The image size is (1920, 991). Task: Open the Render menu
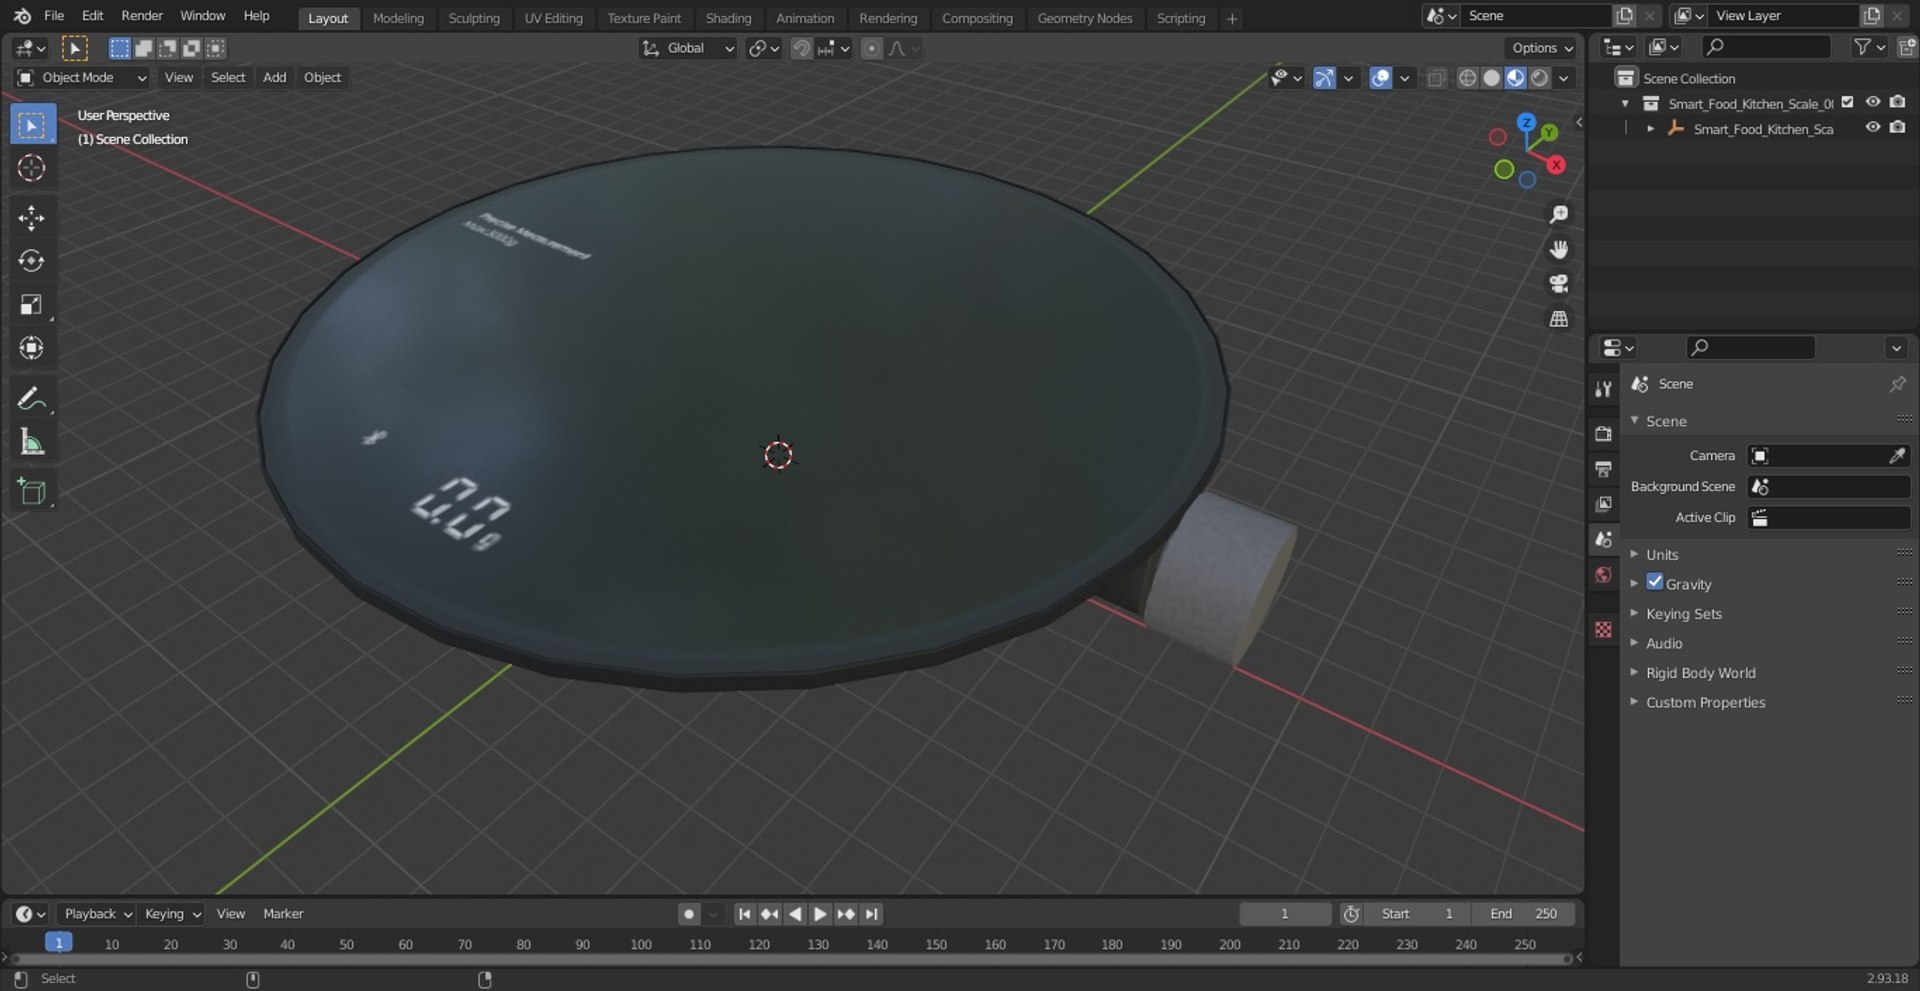pyautogui.click(x=142, y=16)
